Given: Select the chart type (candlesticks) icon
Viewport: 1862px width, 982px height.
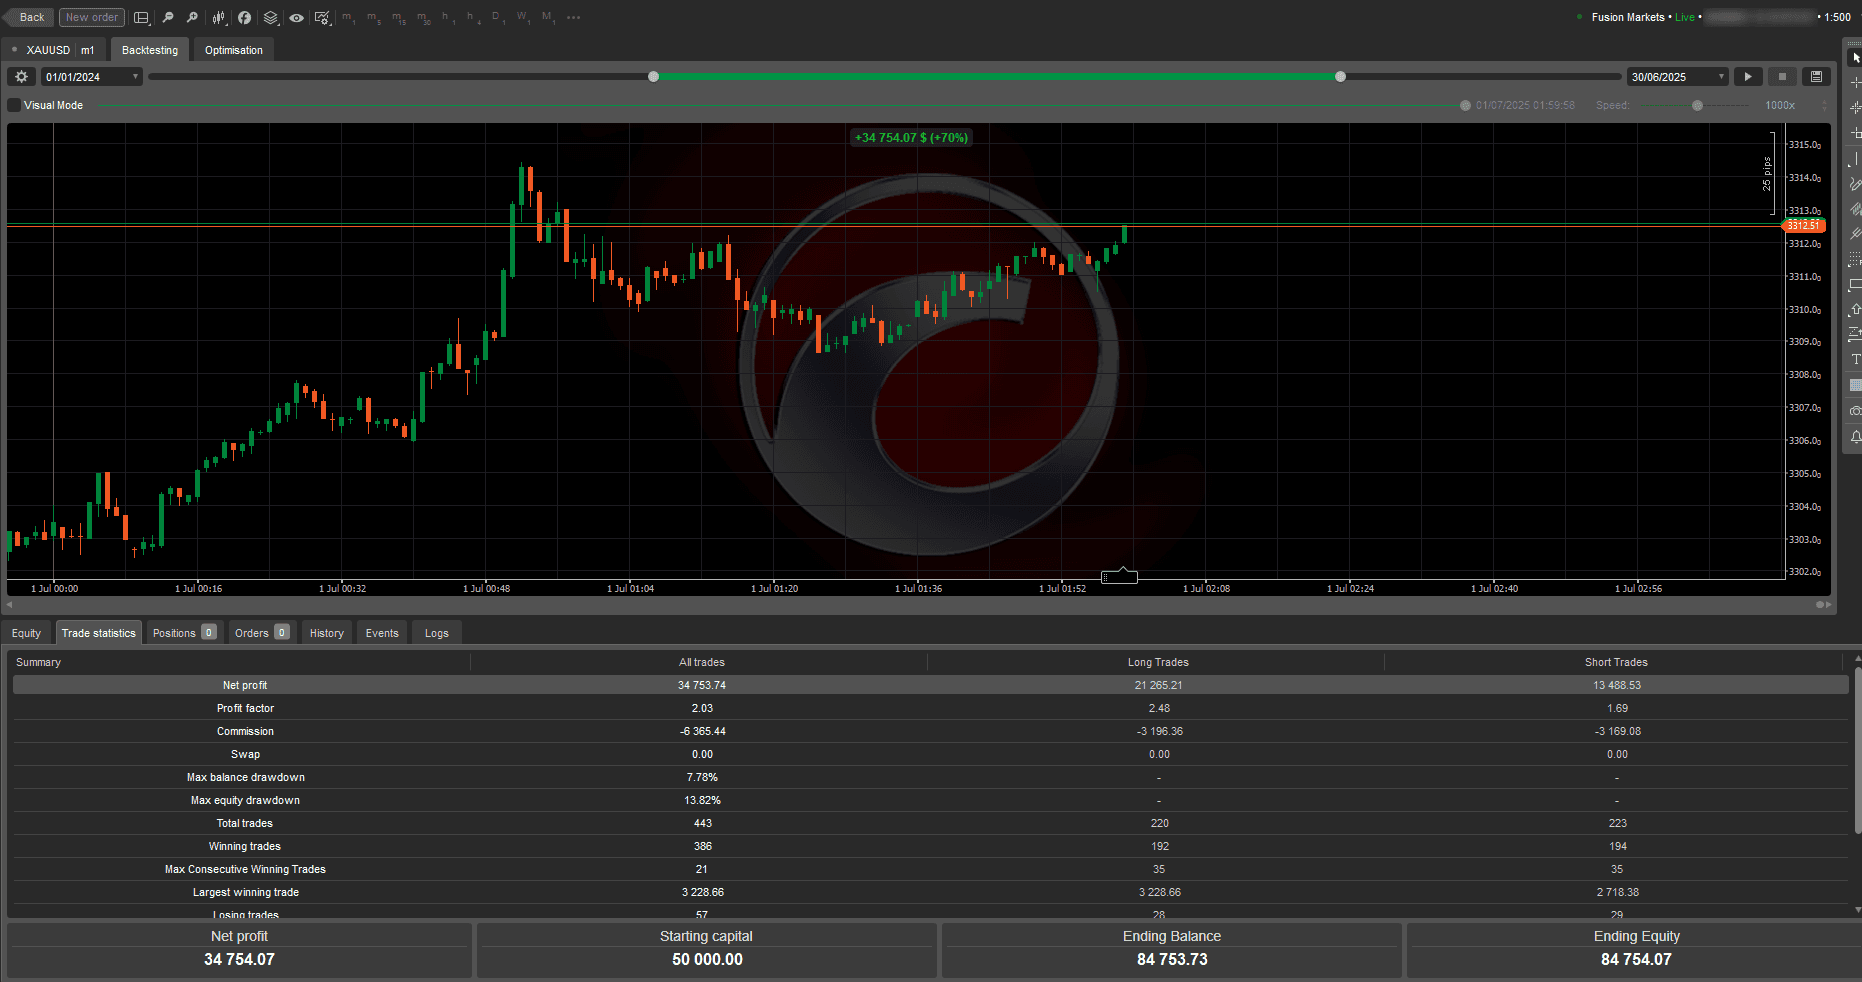Looking at the screenshot, I should click(218, 17).
